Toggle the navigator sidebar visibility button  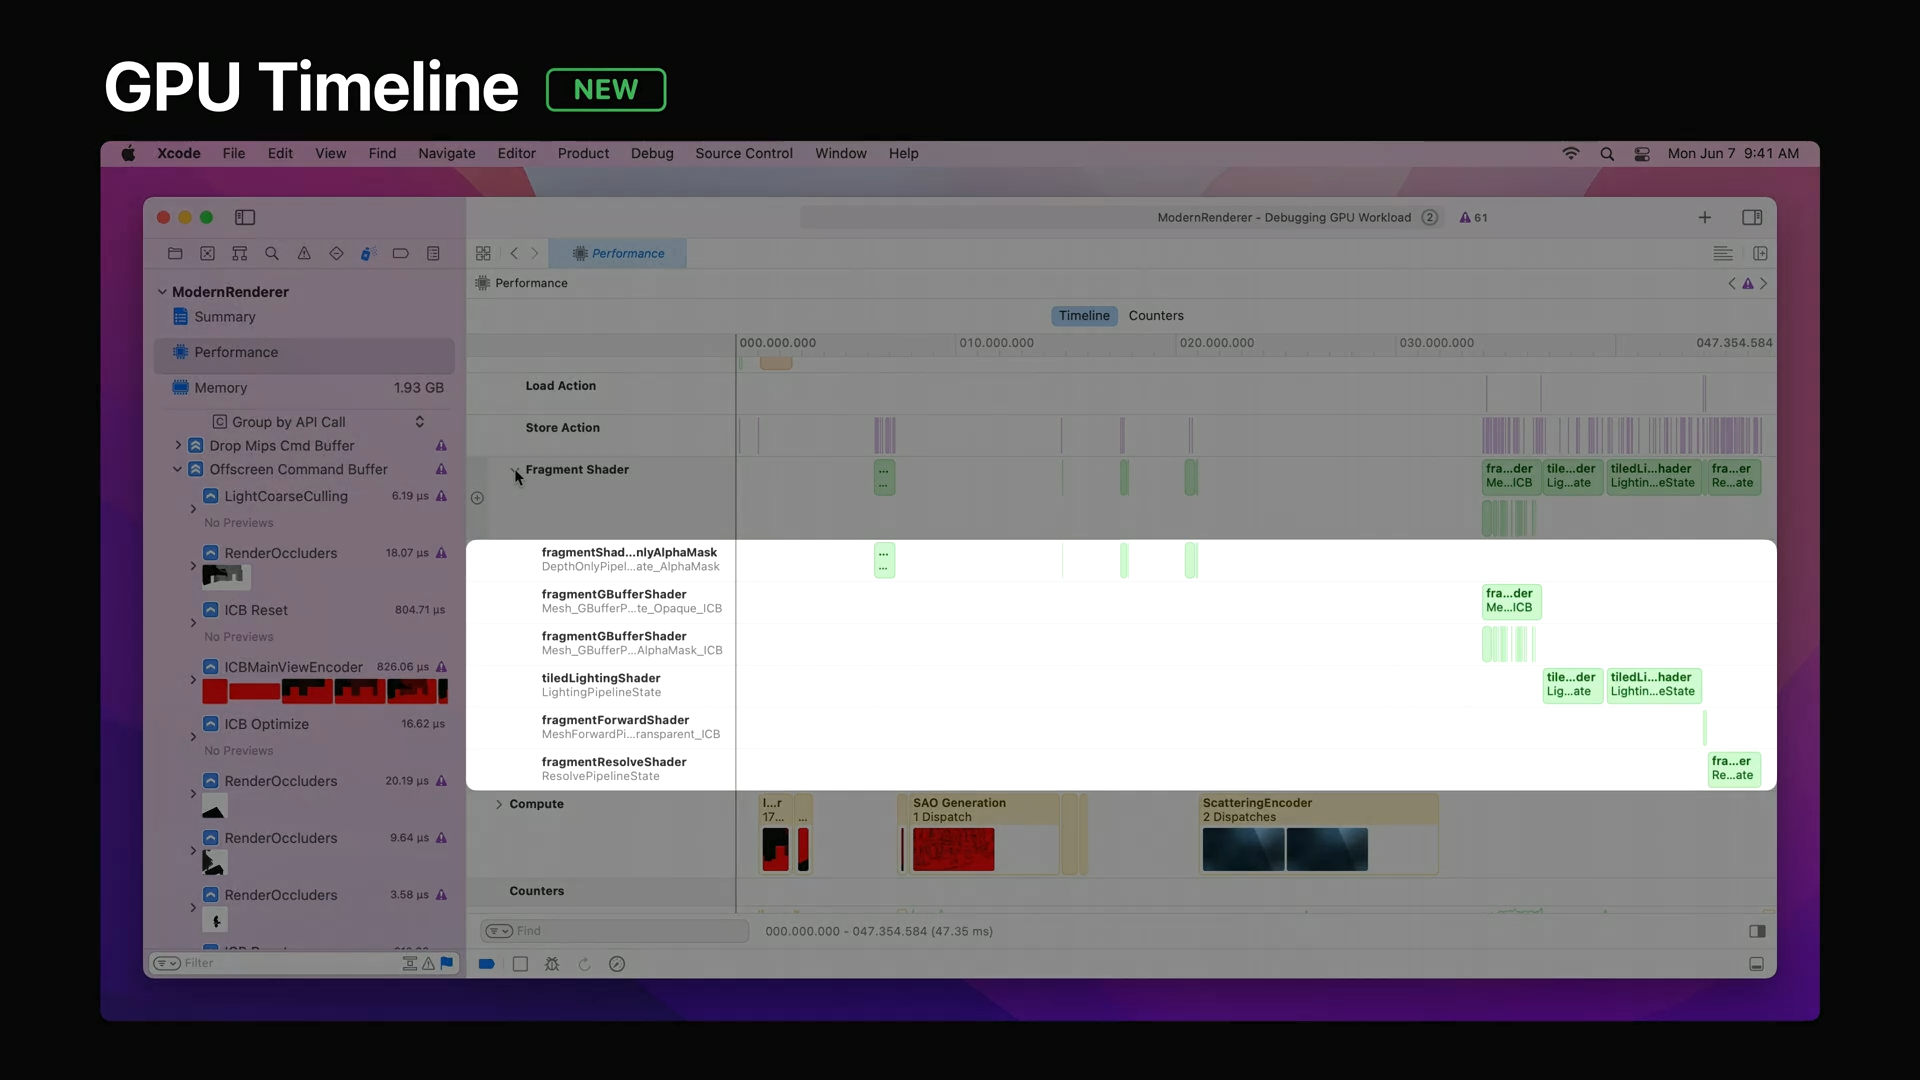tap(245, 217)
